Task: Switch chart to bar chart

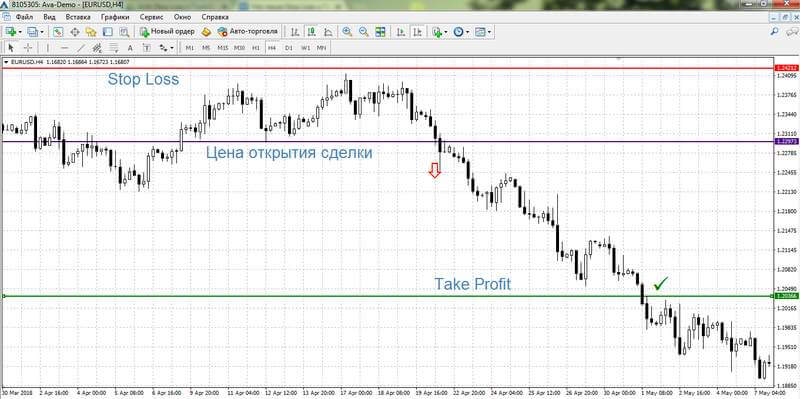Action: point(294,32)
